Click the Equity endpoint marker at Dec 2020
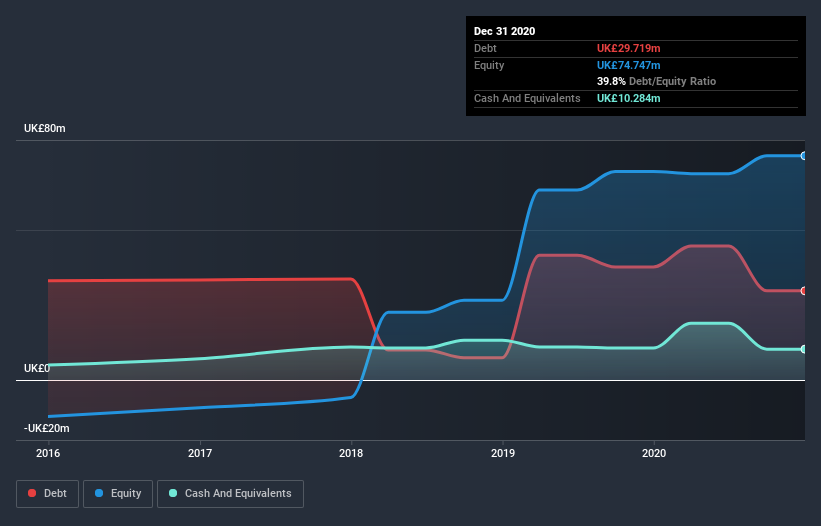This screenshot has height=526, width=821. (803, 156)
